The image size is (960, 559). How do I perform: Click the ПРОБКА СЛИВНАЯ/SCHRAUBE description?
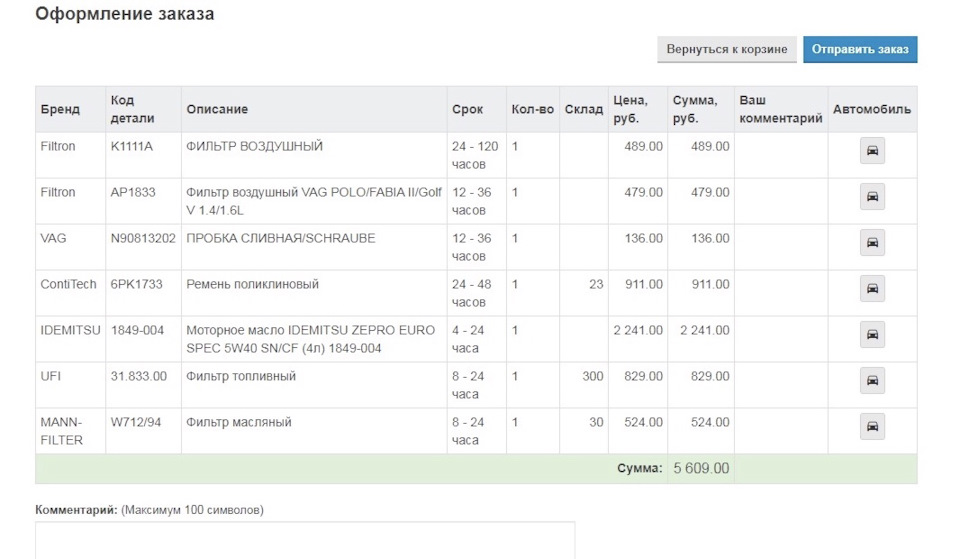point(280,238)
